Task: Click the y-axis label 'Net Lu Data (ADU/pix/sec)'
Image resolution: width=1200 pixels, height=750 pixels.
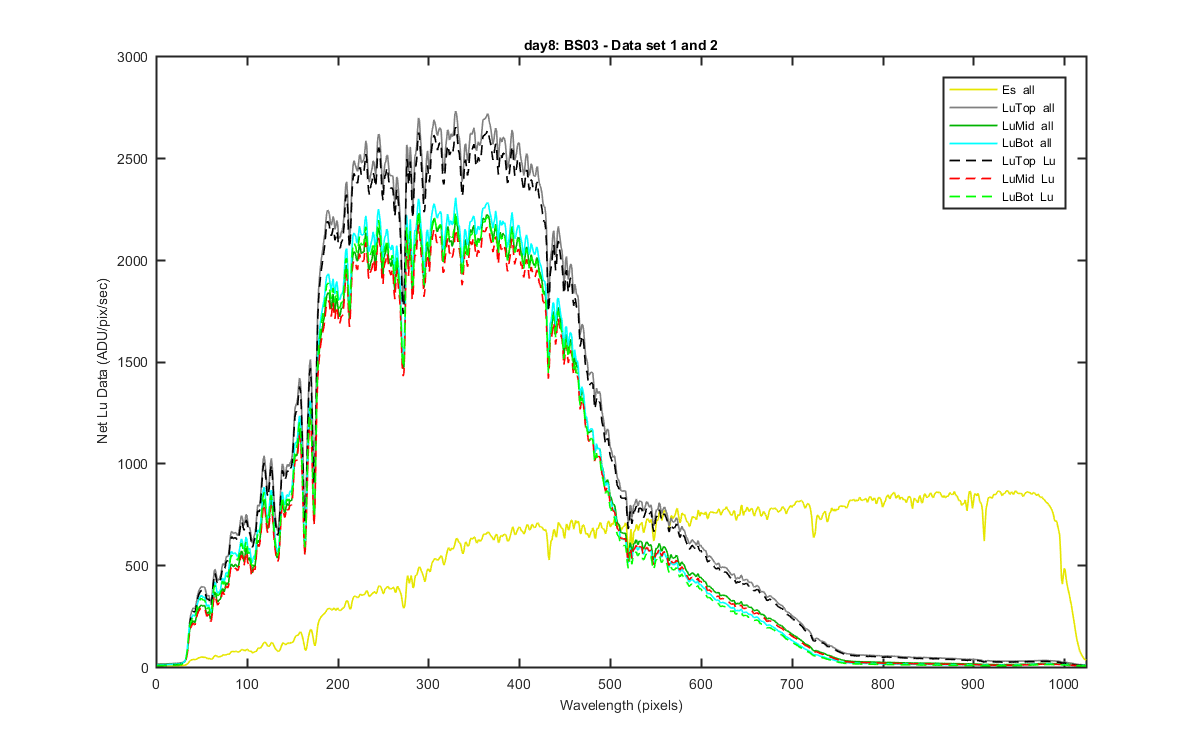Action: [103, 363]
